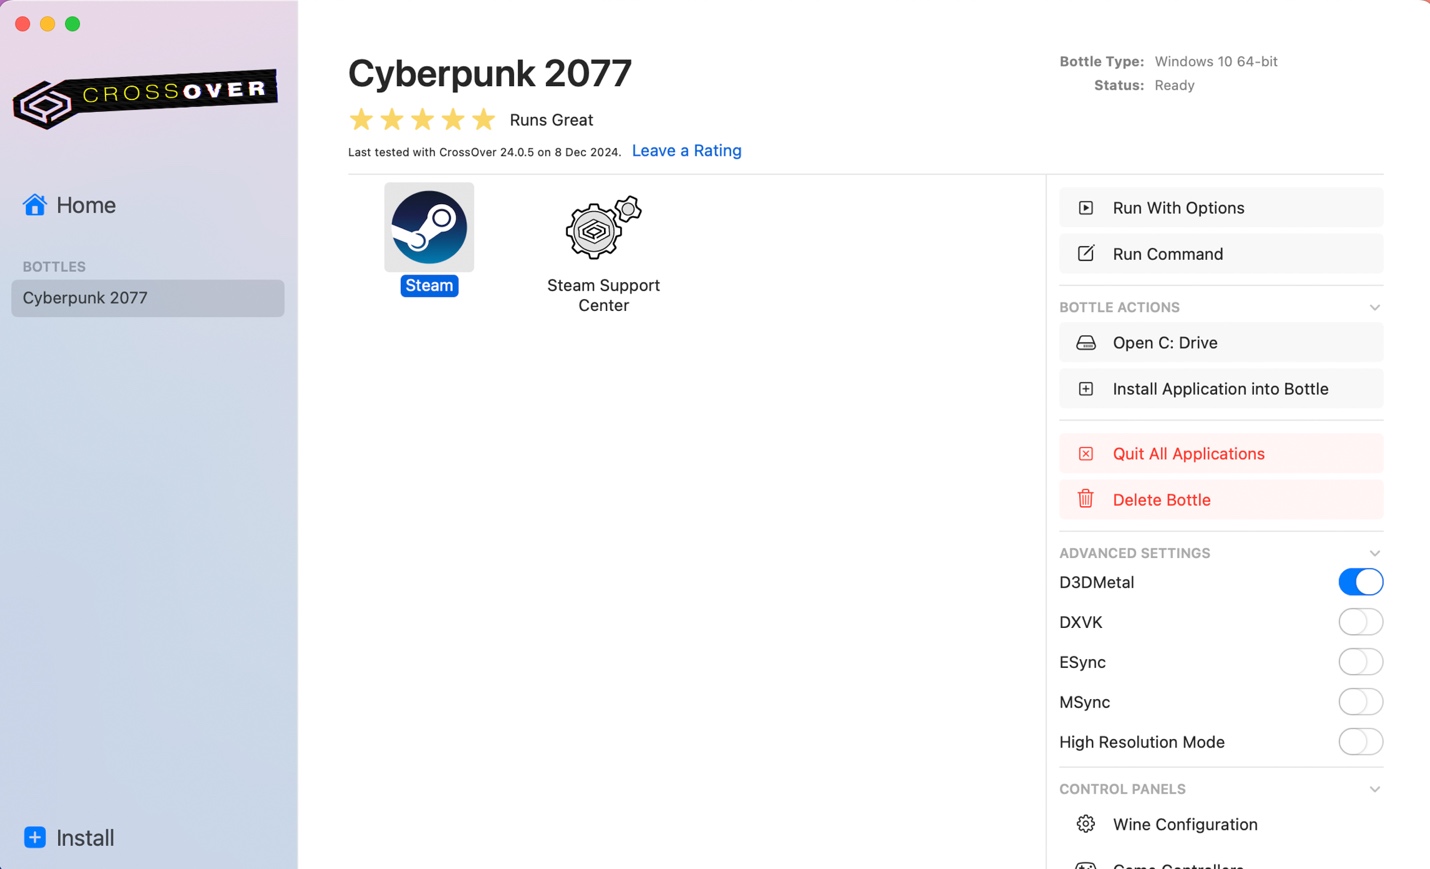Open the Steam Support Center icon

[x=603, y=227]
